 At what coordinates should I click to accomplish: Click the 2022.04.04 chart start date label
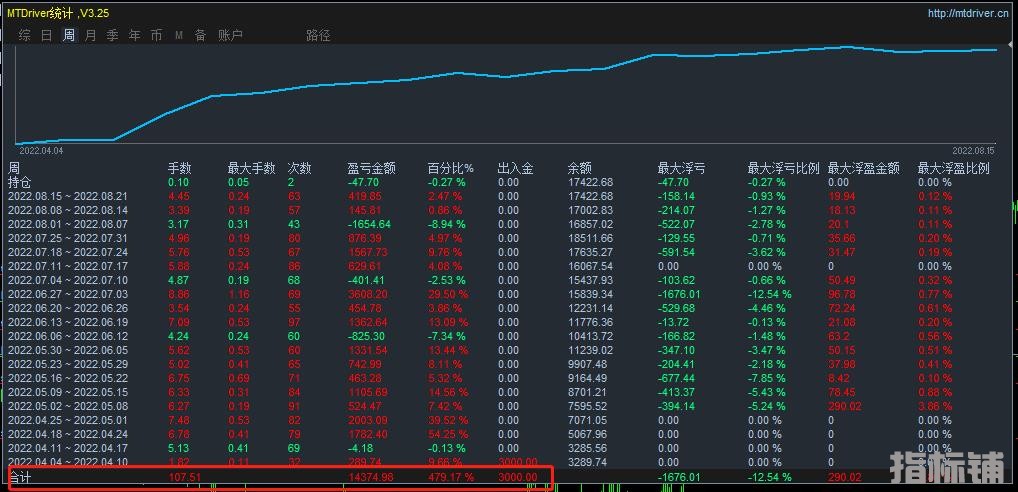pos(41,151)
